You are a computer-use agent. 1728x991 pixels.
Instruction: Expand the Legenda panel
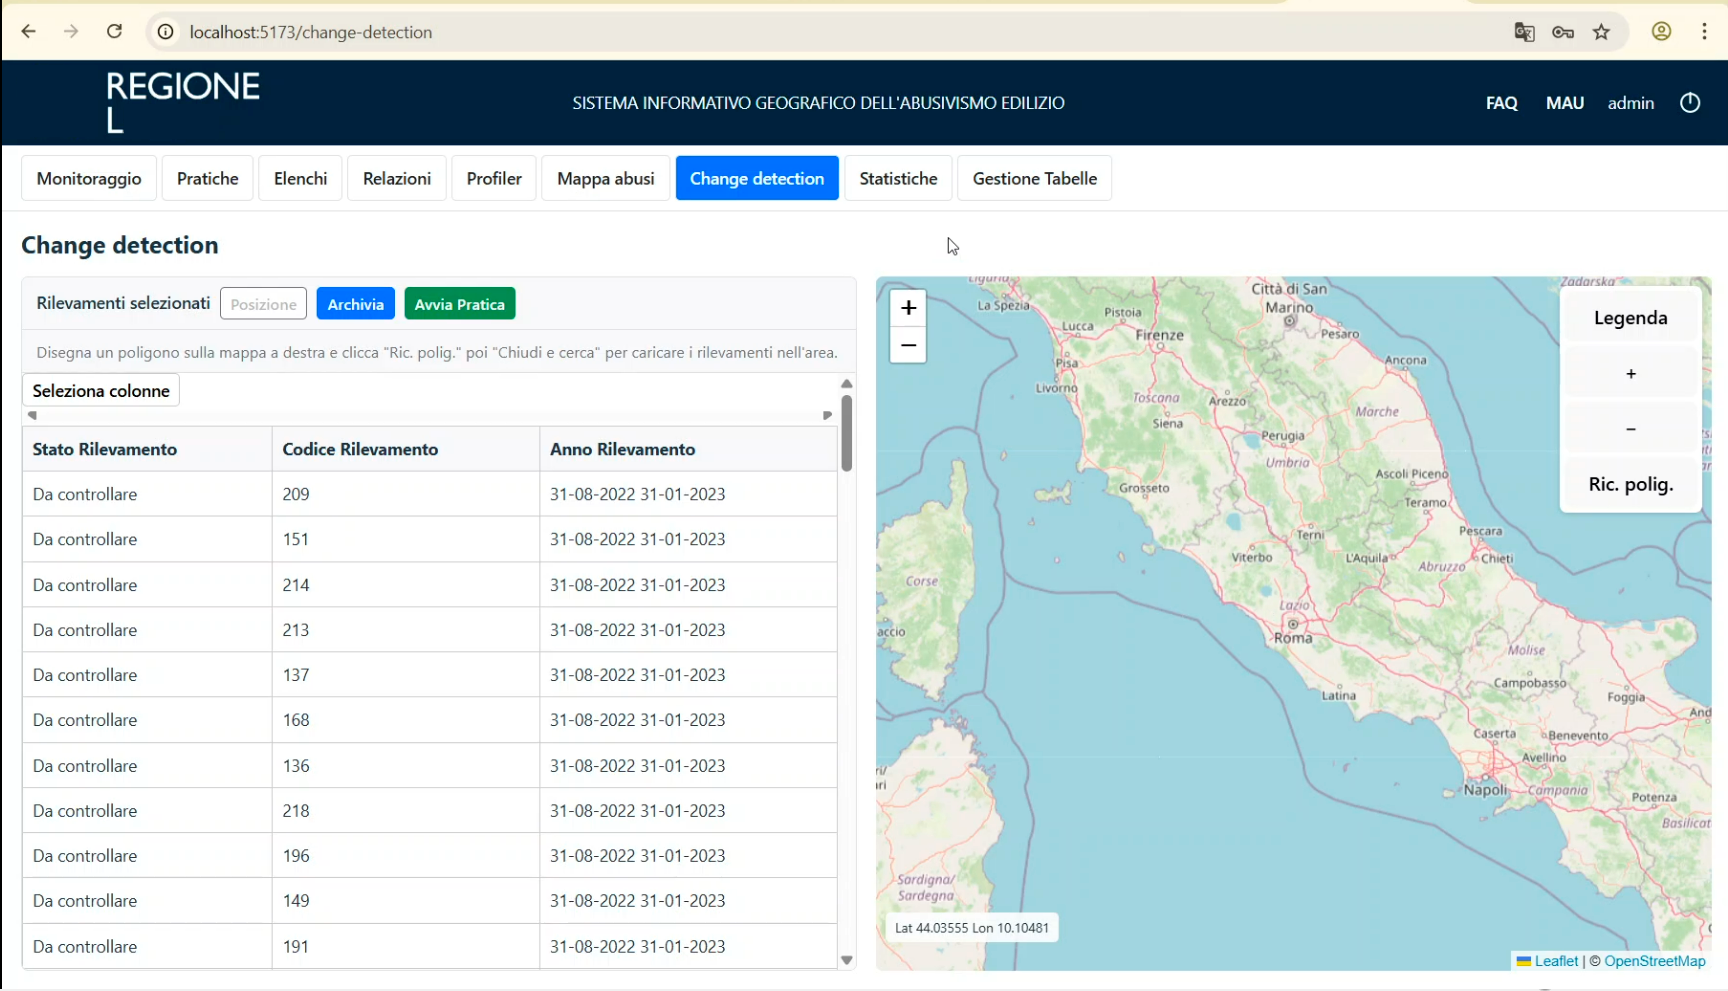(1630, 318)
